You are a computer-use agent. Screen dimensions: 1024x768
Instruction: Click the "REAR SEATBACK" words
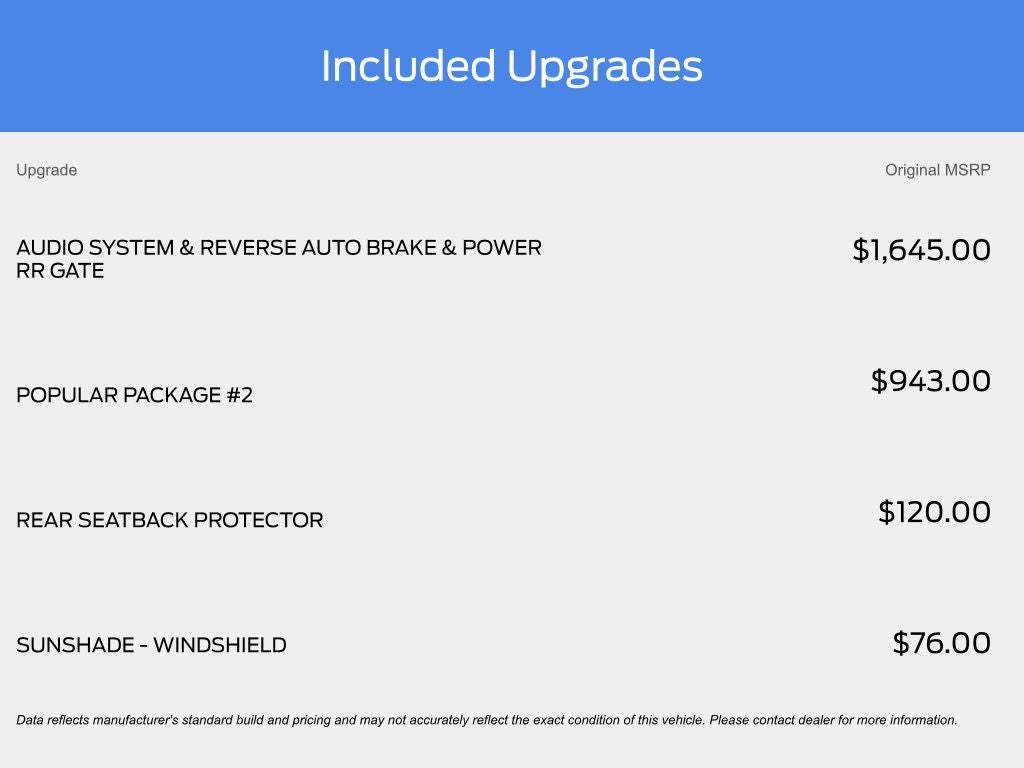coord(102,520)
